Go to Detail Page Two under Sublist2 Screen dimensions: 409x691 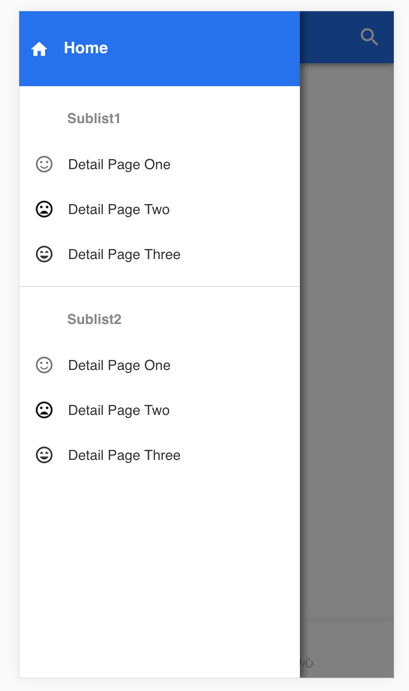click(x=160, y=410)
